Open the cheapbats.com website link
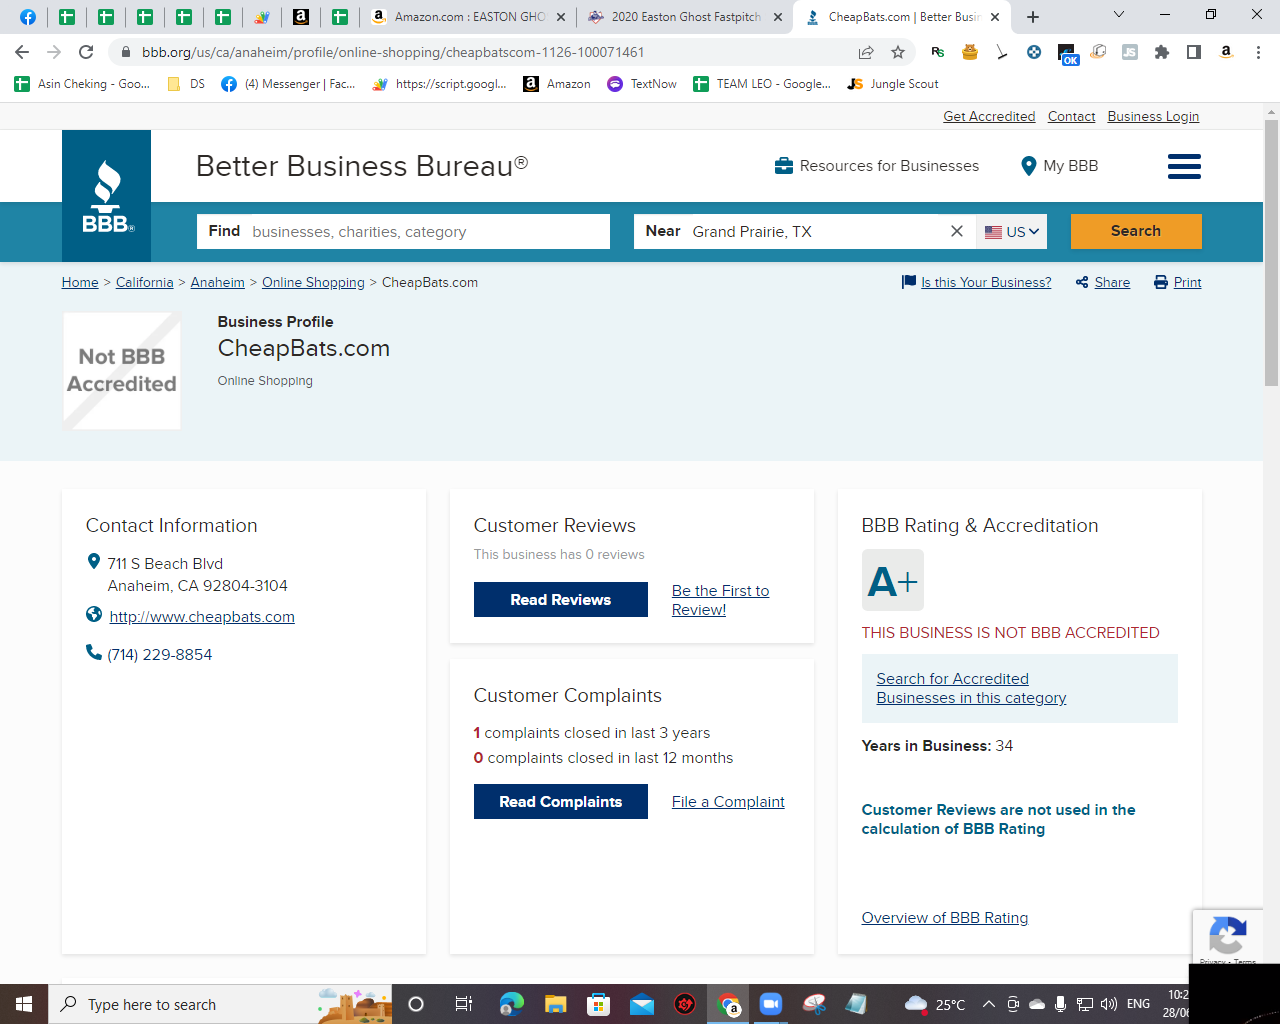 (202, 617)
